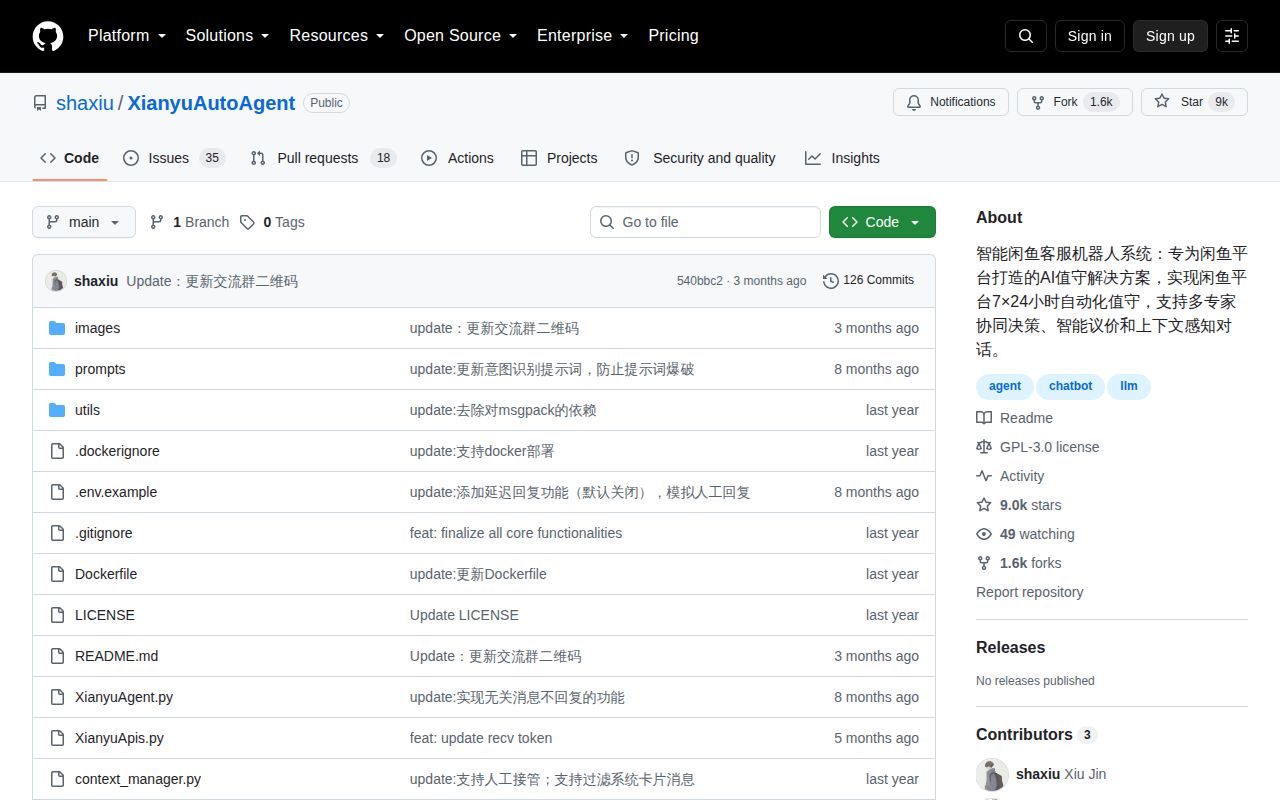The height and width of the screenshot is (800, 1280).
Task: Click the Sign in button
Action: point(1089,36)
